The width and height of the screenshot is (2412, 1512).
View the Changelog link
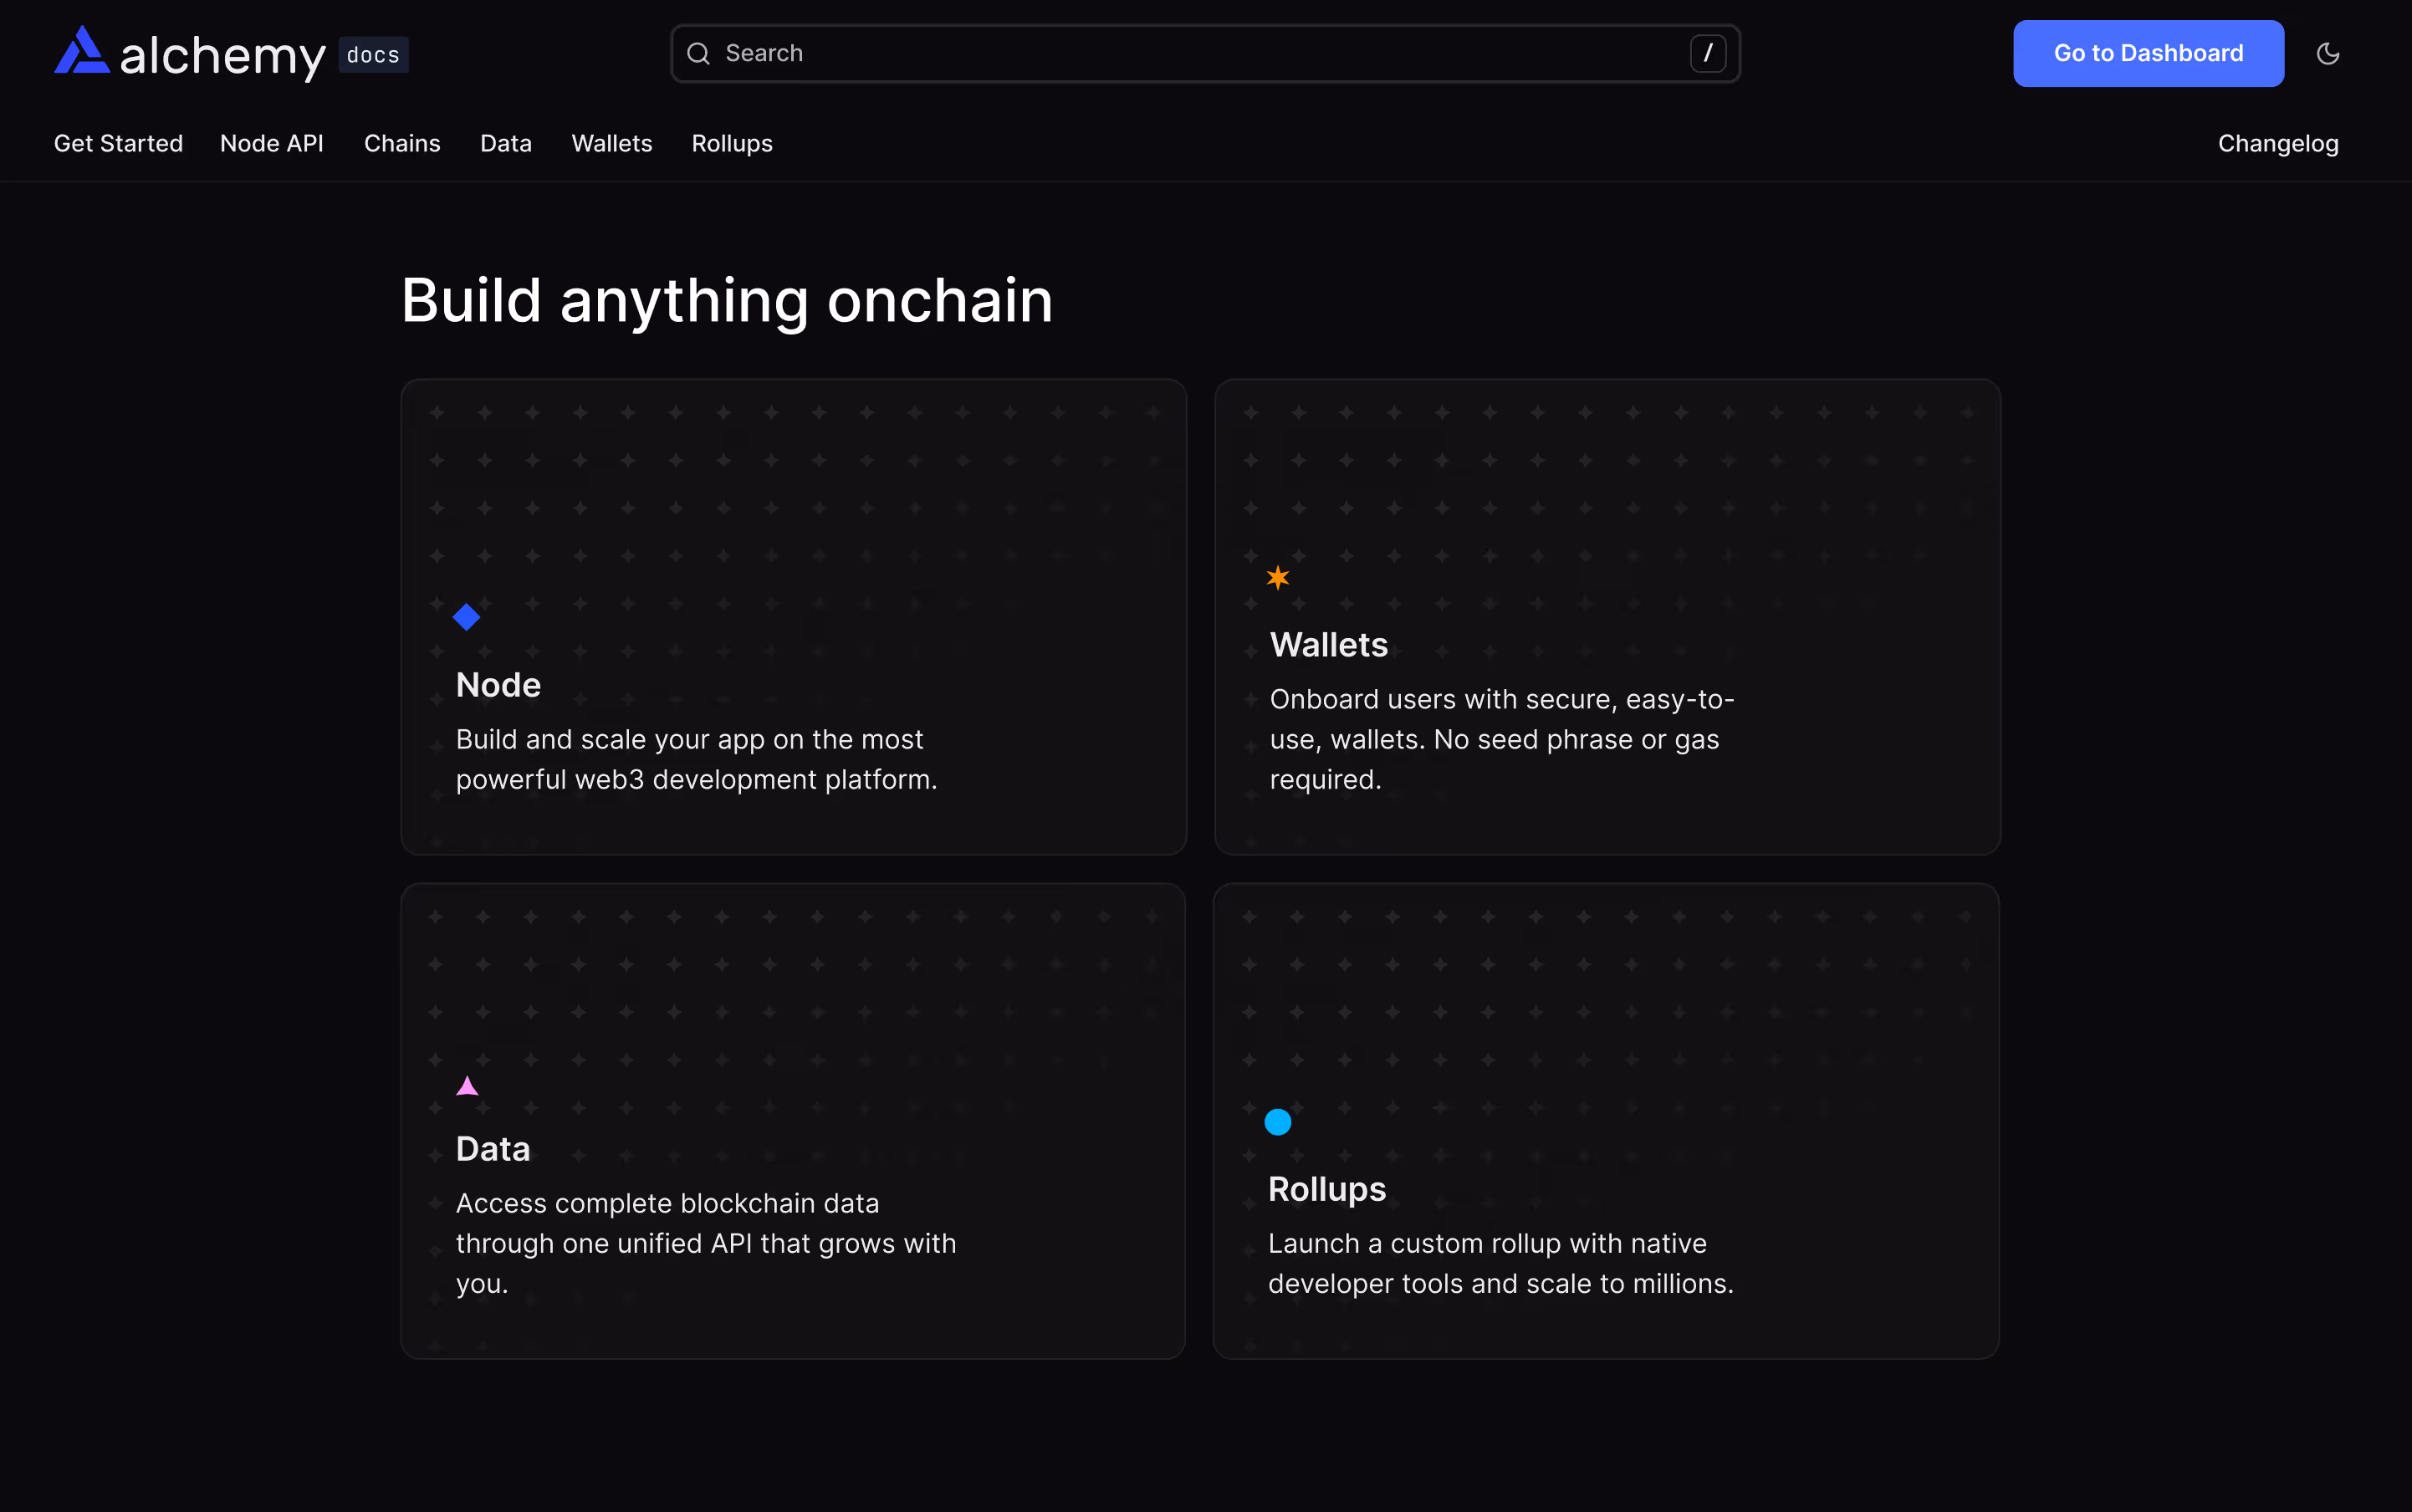pos(2278,144)
